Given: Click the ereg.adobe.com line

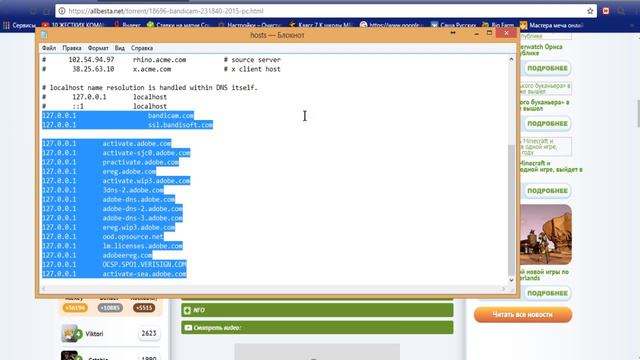Looking at the screenshot, I should pos(99,171).
